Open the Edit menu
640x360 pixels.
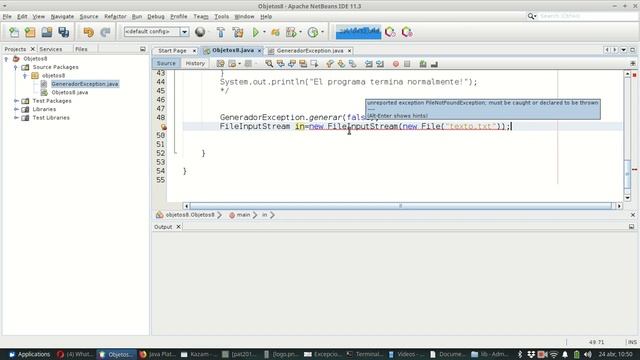[22, 16]
